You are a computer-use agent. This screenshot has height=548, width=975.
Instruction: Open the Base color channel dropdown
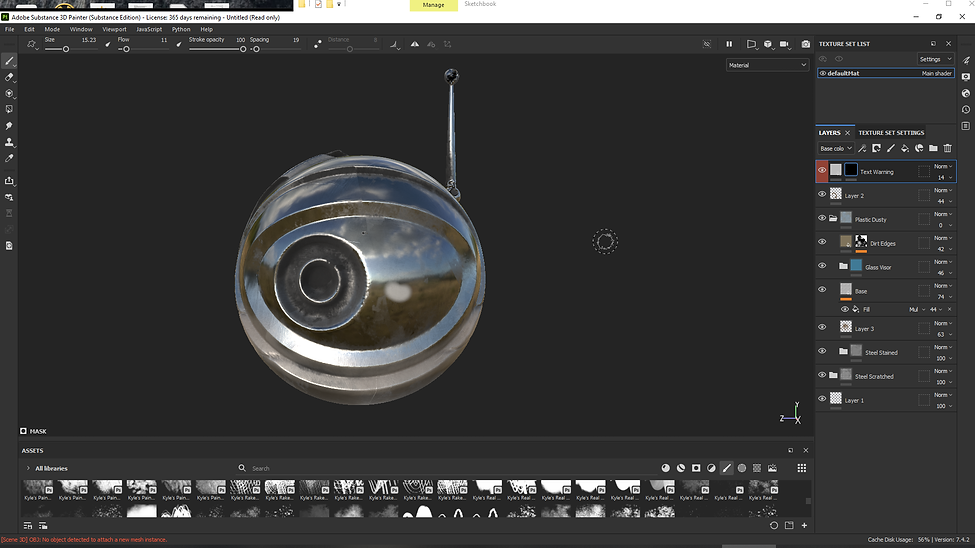[836, 148]
